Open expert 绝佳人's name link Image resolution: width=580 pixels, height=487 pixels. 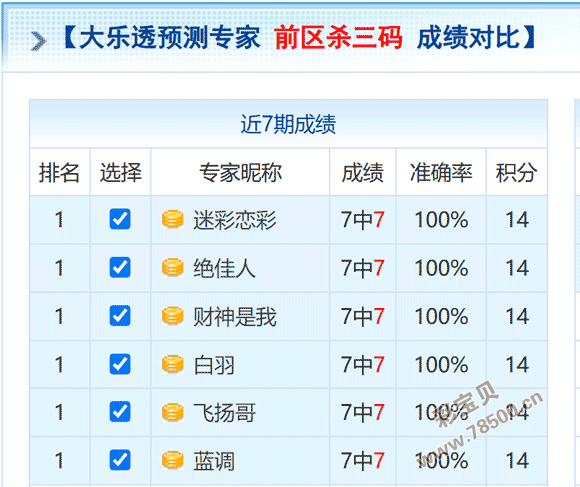224,268
